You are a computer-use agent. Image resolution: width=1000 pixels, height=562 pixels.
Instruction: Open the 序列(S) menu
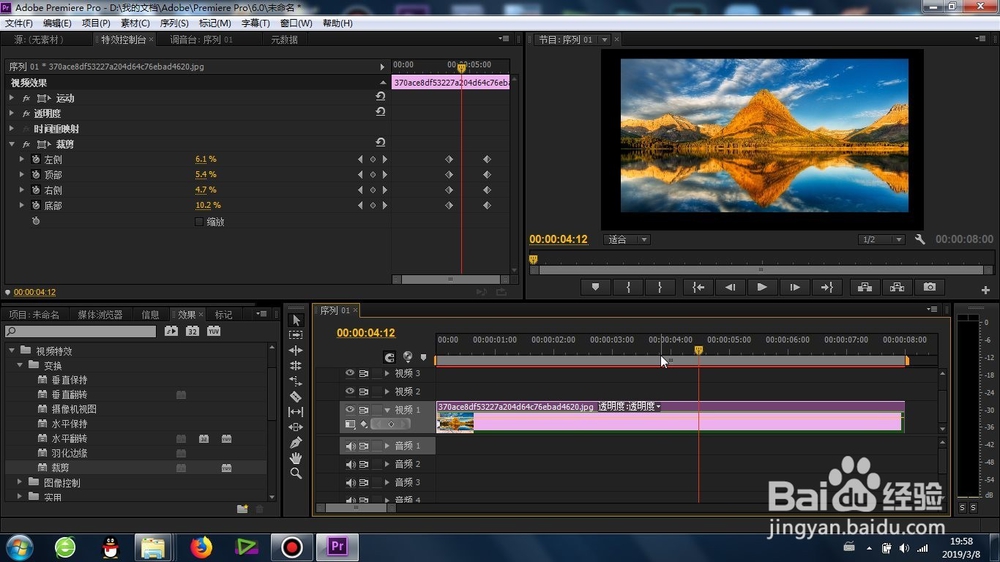coord(174,23)
